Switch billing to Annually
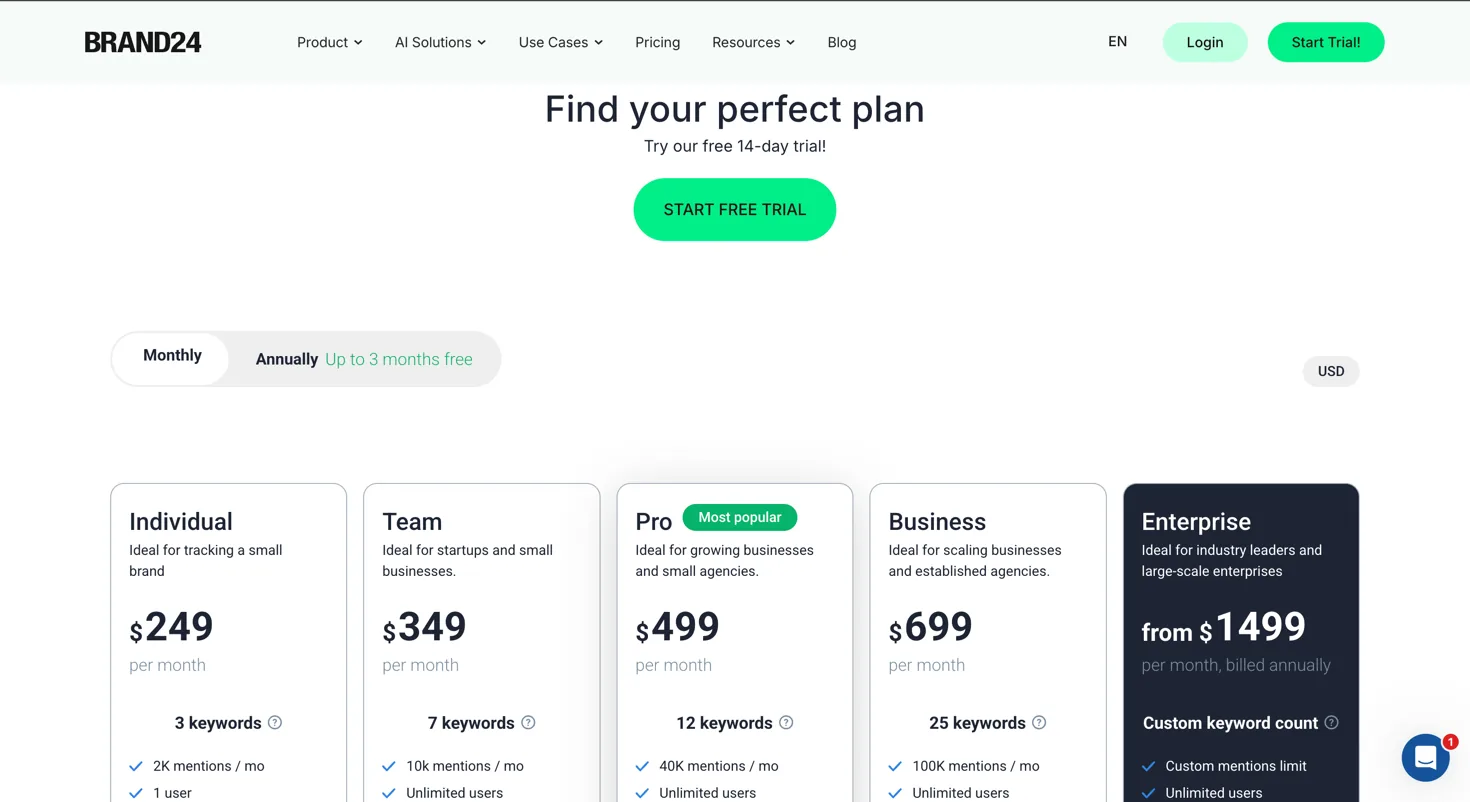Viewport: 1470px width, 802px height. pyautogui.click(x=364, y=359)
